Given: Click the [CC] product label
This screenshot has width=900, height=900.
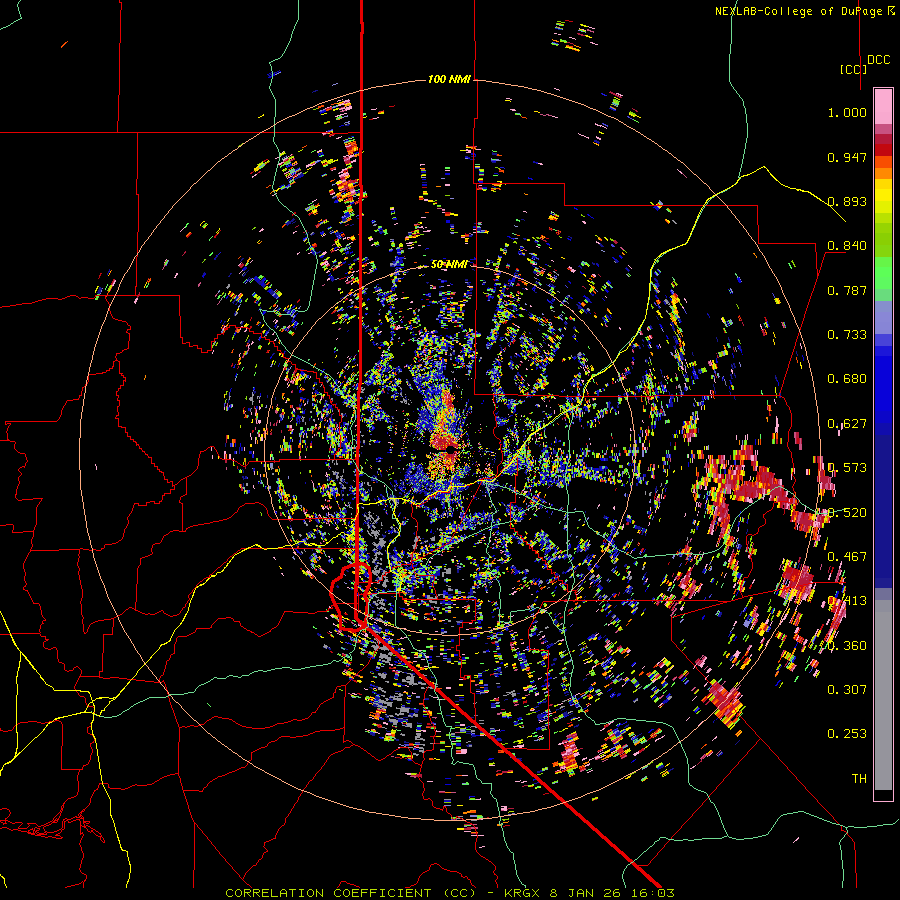Looking at the screenshot, I should click(x=853, y=69).
